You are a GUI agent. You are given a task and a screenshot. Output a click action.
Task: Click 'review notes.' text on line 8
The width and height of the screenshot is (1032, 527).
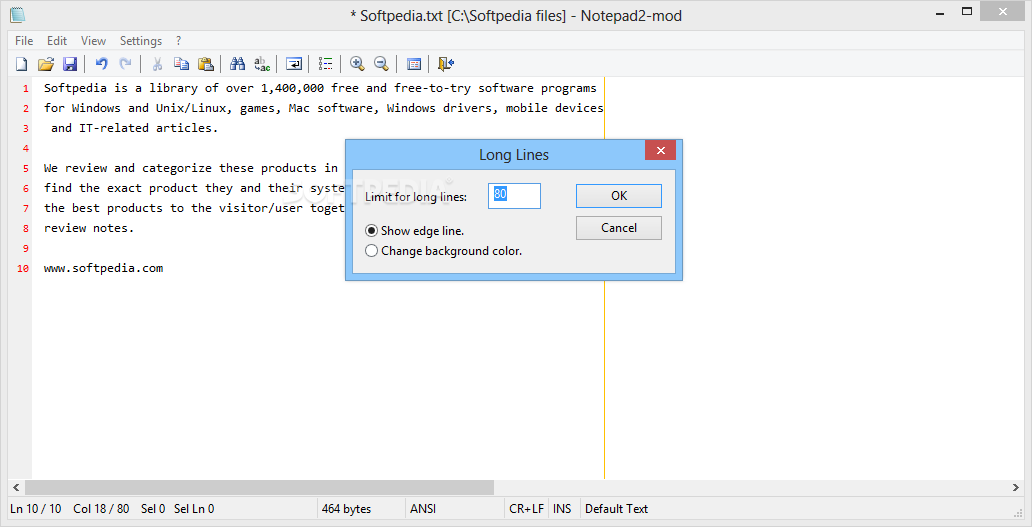coord(89,228)
